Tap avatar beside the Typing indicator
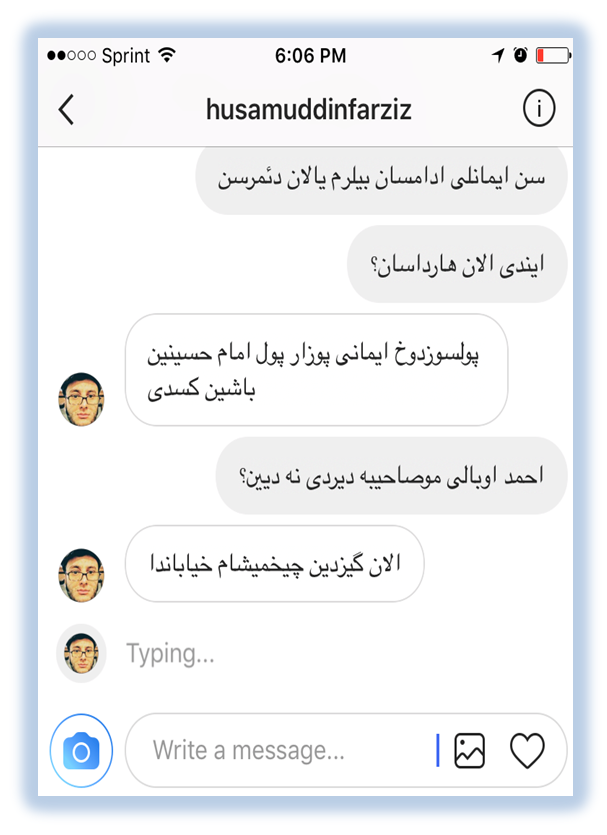607x835 pixels. point(81,654)
